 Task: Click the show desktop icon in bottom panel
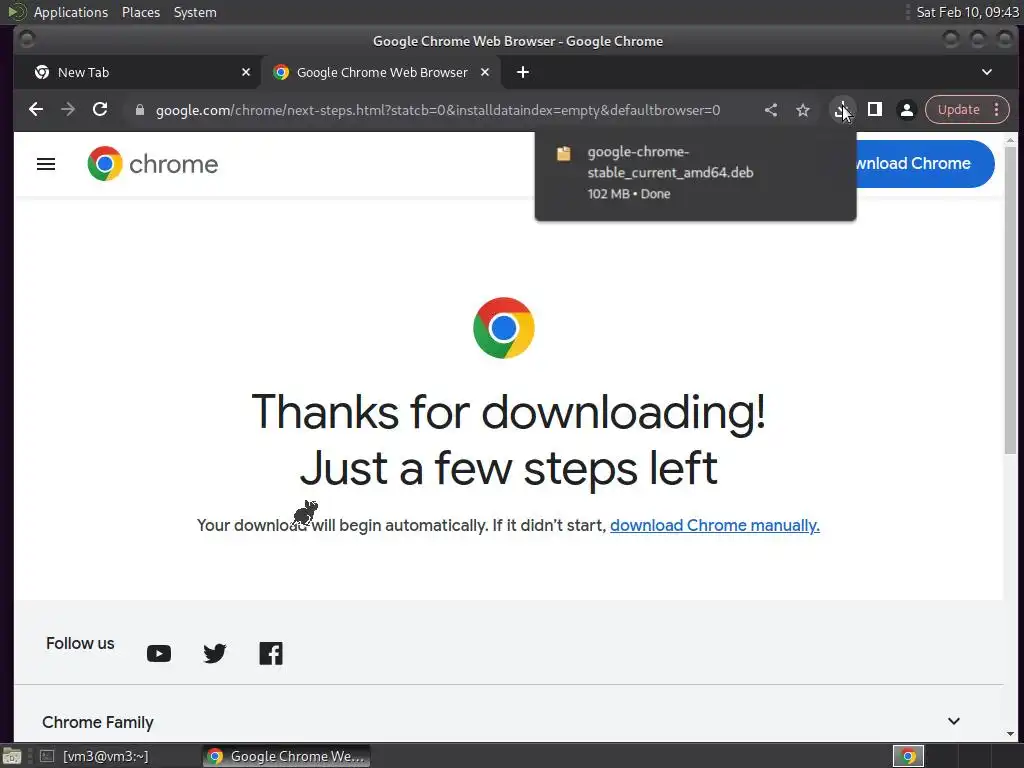click(x=12, y=756)
